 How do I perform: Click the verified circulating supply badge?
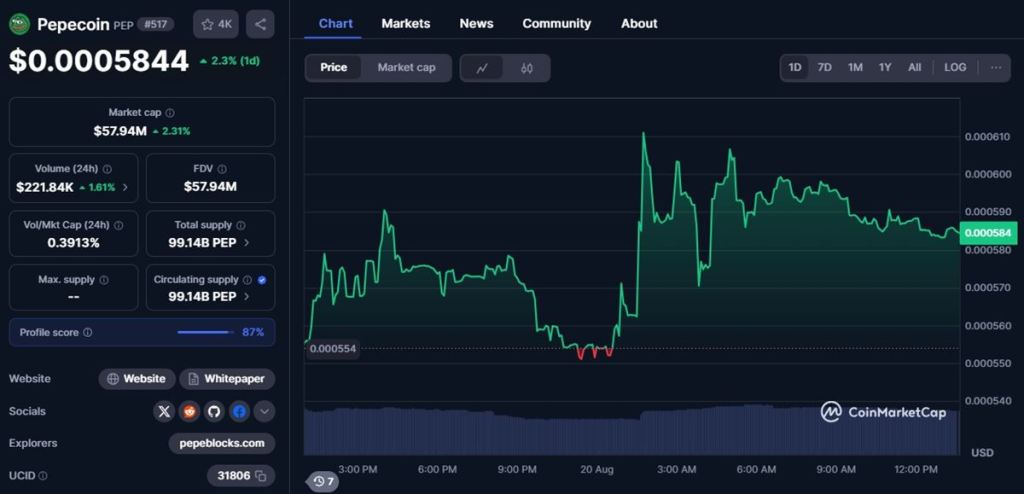262,280
